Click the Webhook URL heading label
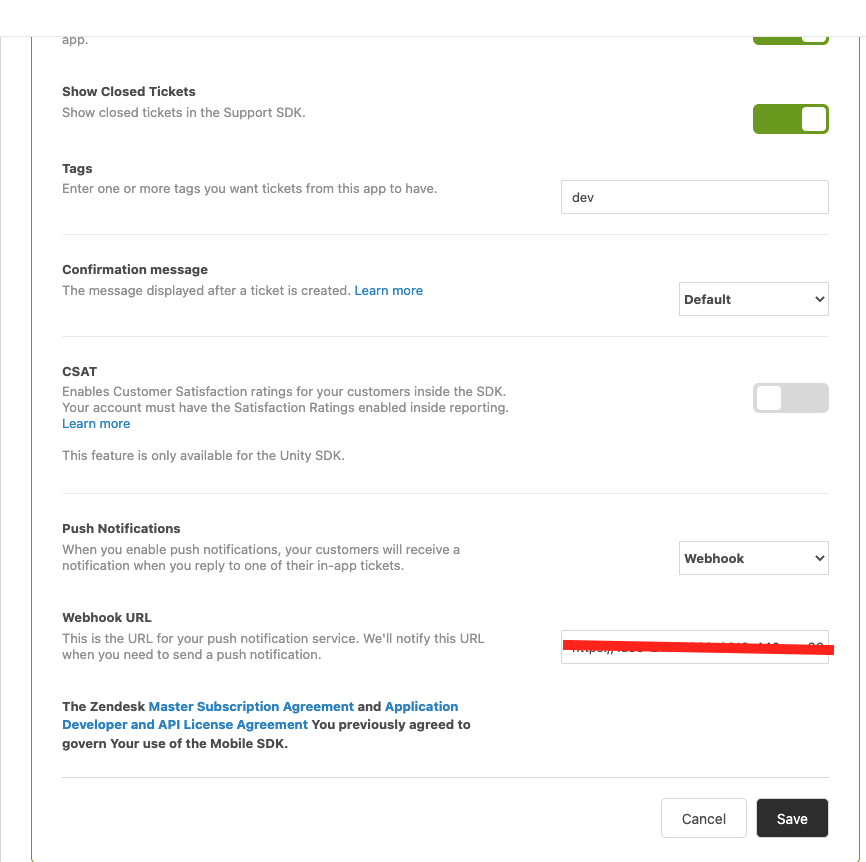866x862 pixels. (x=107, y=618)
